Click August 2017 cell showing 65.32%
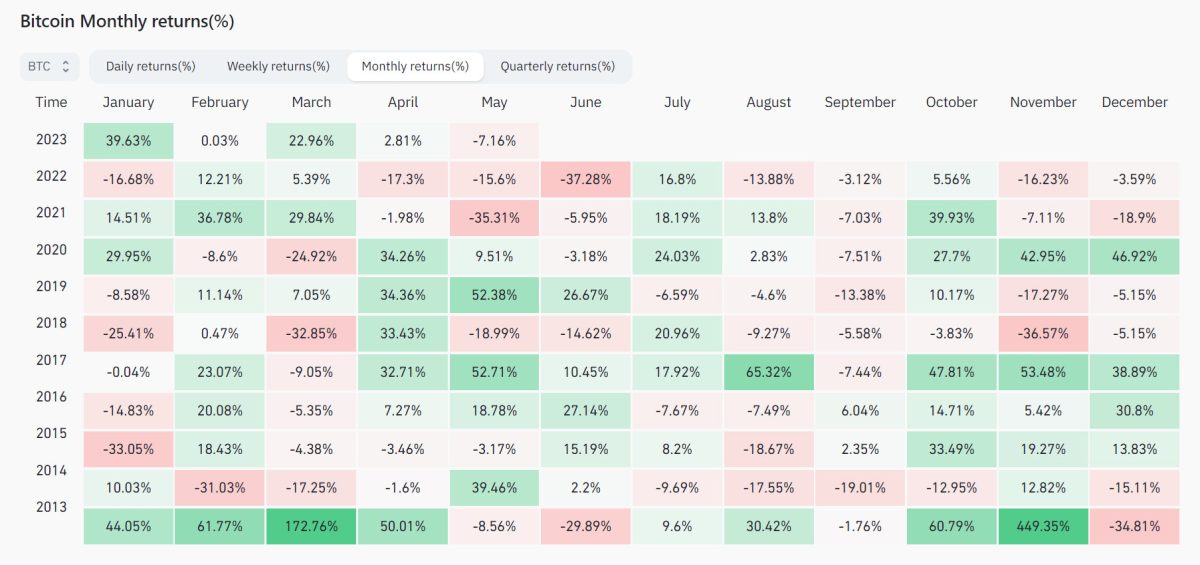 (768, 372)
